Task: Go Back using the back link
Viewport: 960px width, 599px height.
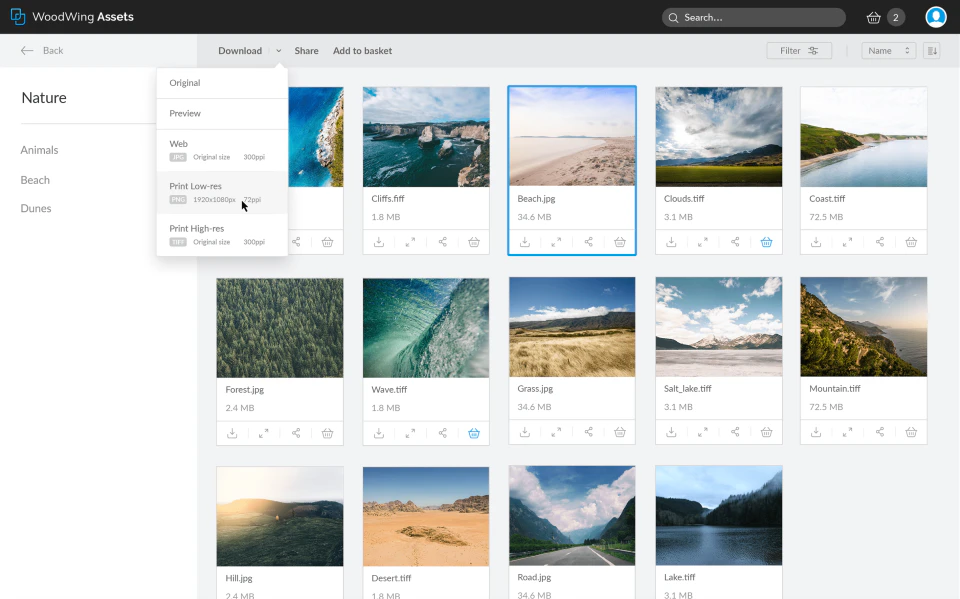Action: [x=42, y=51]
